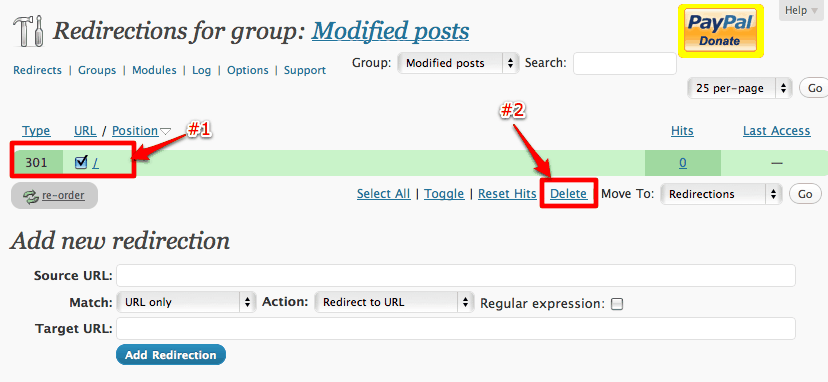Open the Group dropdown showing Modified posts
This screenshot has width=828, height=382.
click(x=457, y=63)
